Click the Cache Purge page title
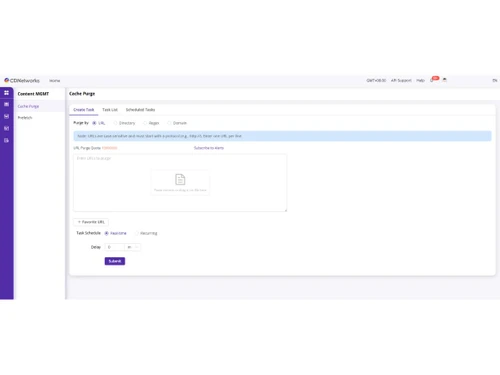This screenshot has width=500, height=375. (x=82, y=94)
